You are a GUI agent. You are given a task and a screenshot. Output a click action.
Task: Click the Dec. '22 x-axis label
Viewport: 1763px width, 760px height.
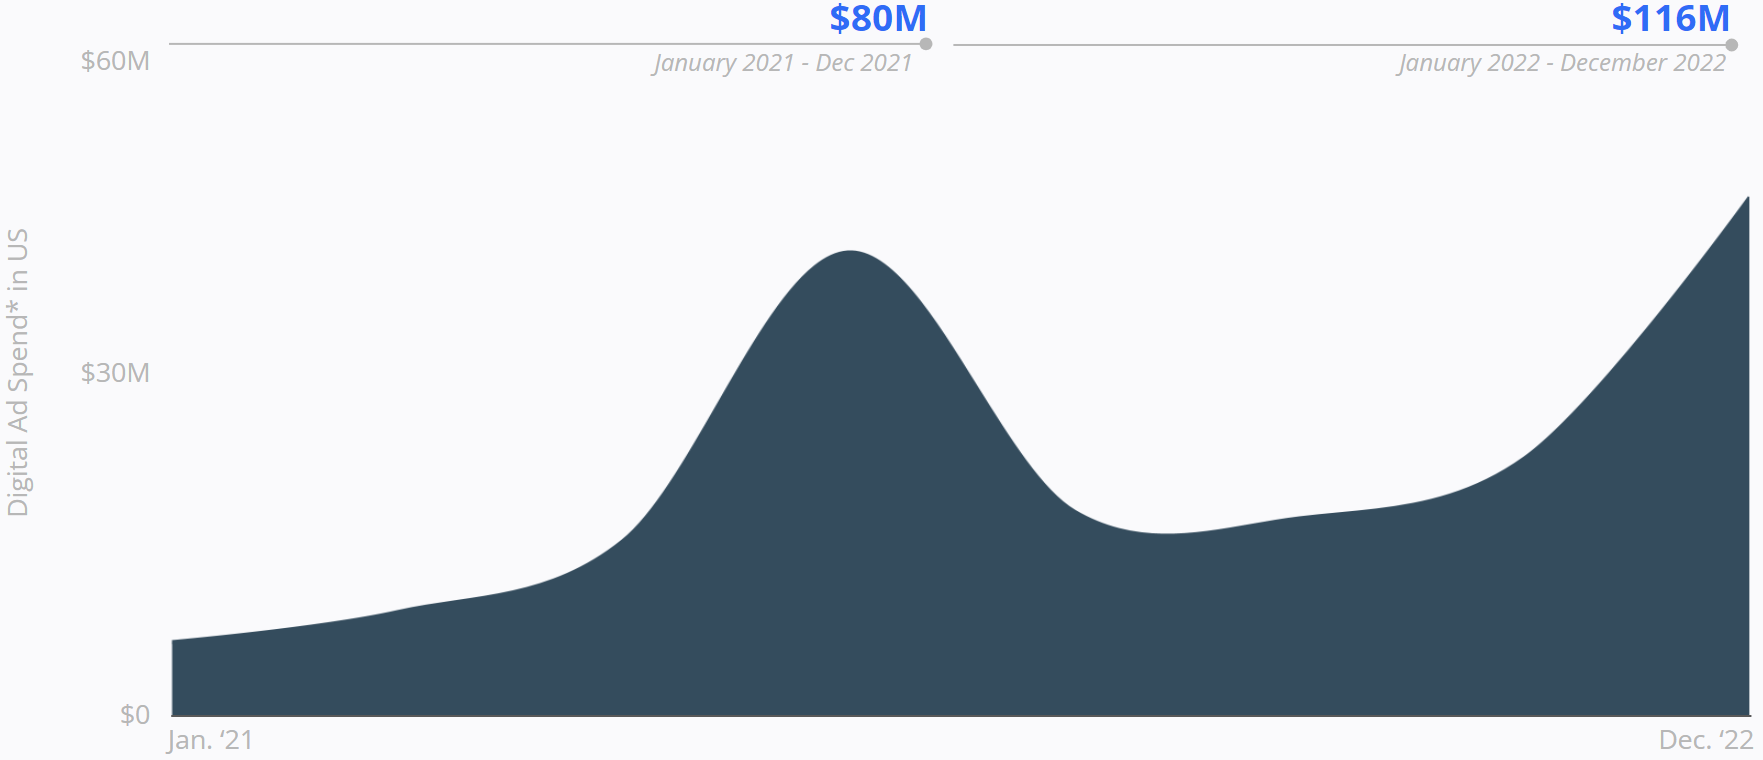tap(1706, 740)
